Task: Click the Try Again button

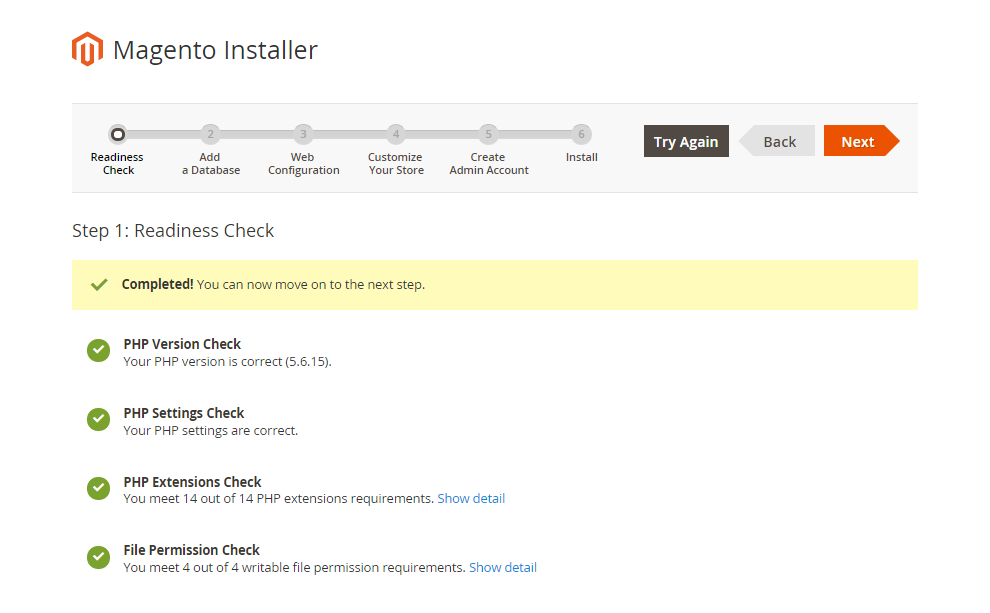Action: coord(686,141)
